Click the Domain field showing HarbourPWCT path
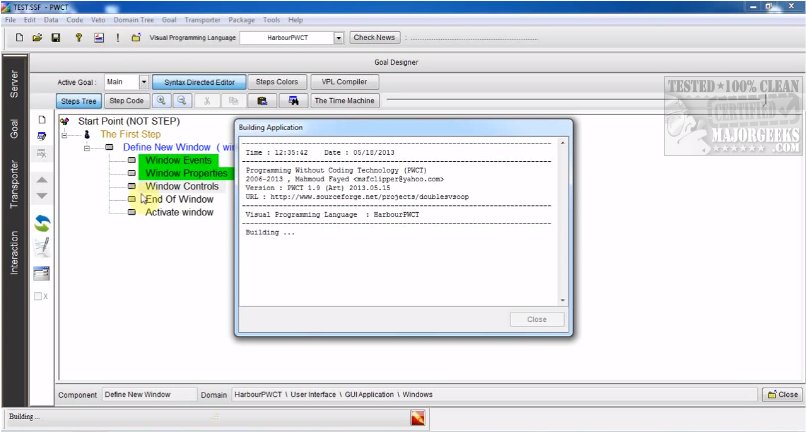This screenshot has width=806, height=432. [496, 394]
